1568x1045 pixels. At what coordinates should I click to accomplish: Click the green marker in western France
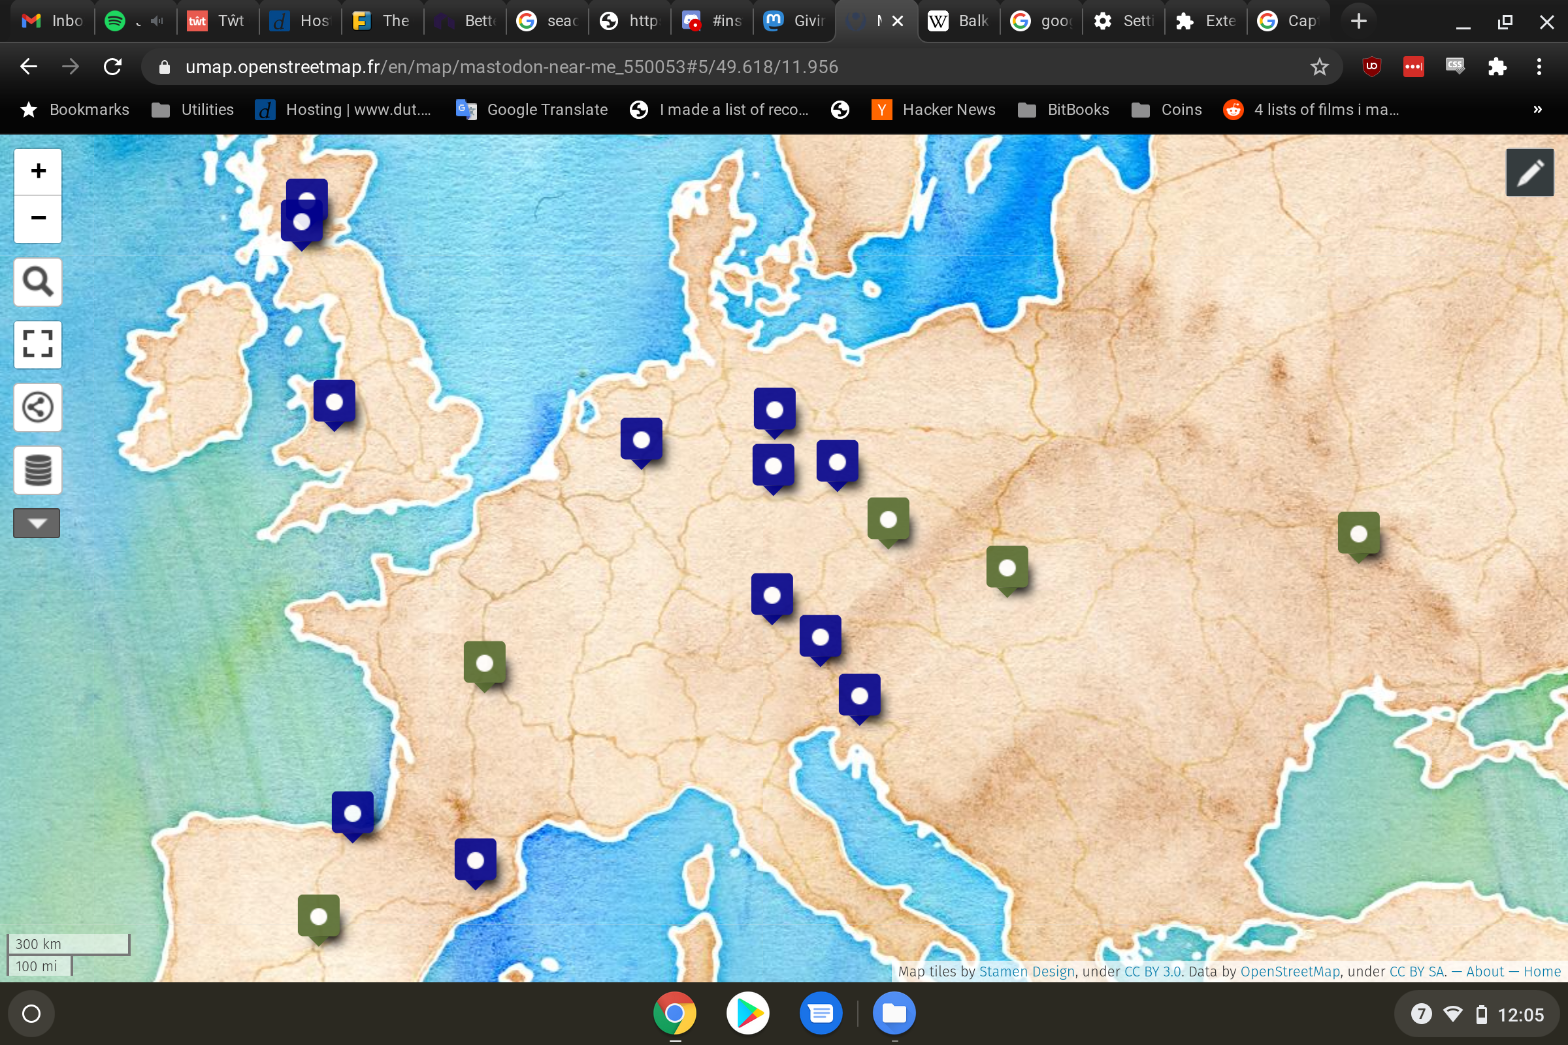pos(485,666)
